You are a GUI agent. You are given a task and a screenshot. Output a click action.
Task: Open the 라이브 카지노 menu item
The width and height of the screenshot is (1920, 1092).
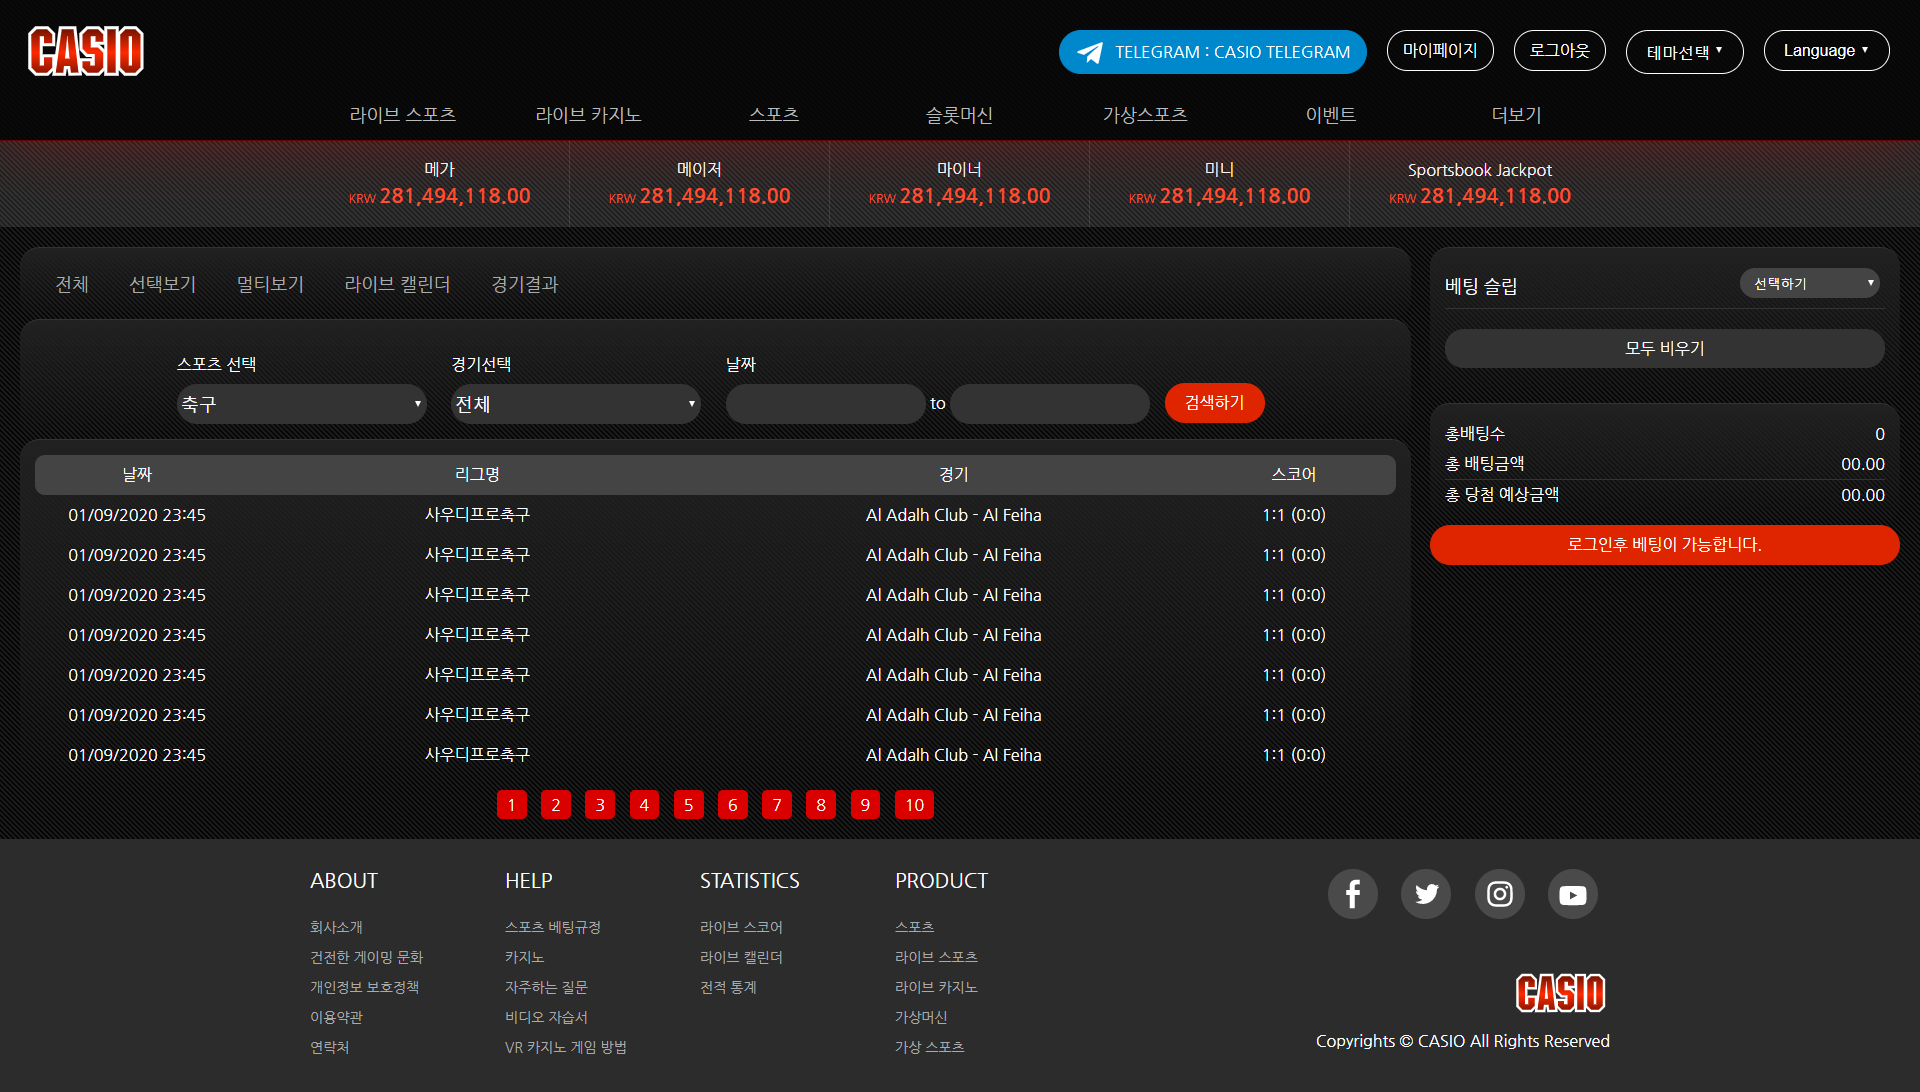click(588, 115)
